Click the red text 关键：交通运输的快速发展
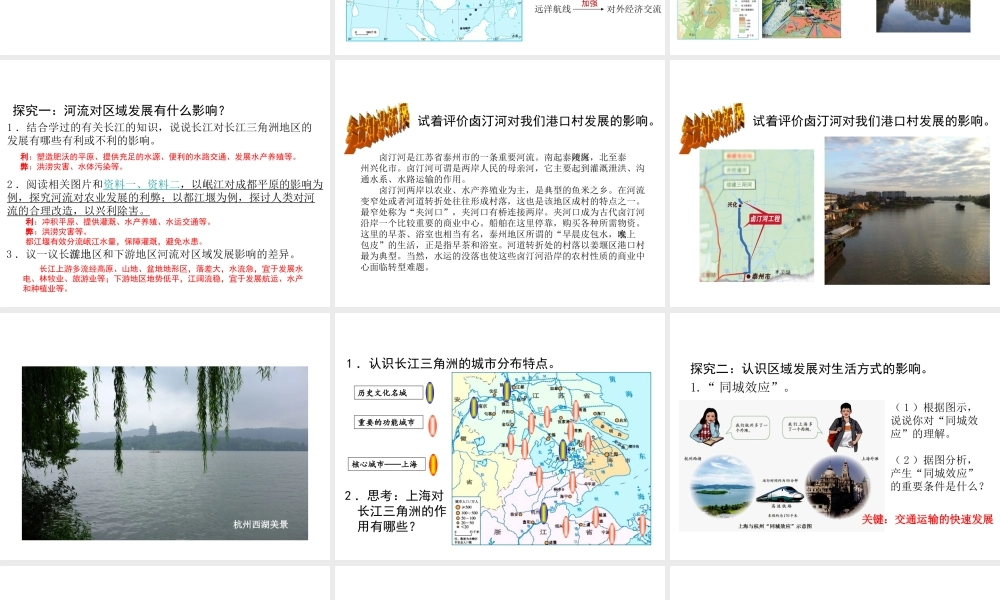Screen dimensions: 1000x600 [x=927, y=519]
